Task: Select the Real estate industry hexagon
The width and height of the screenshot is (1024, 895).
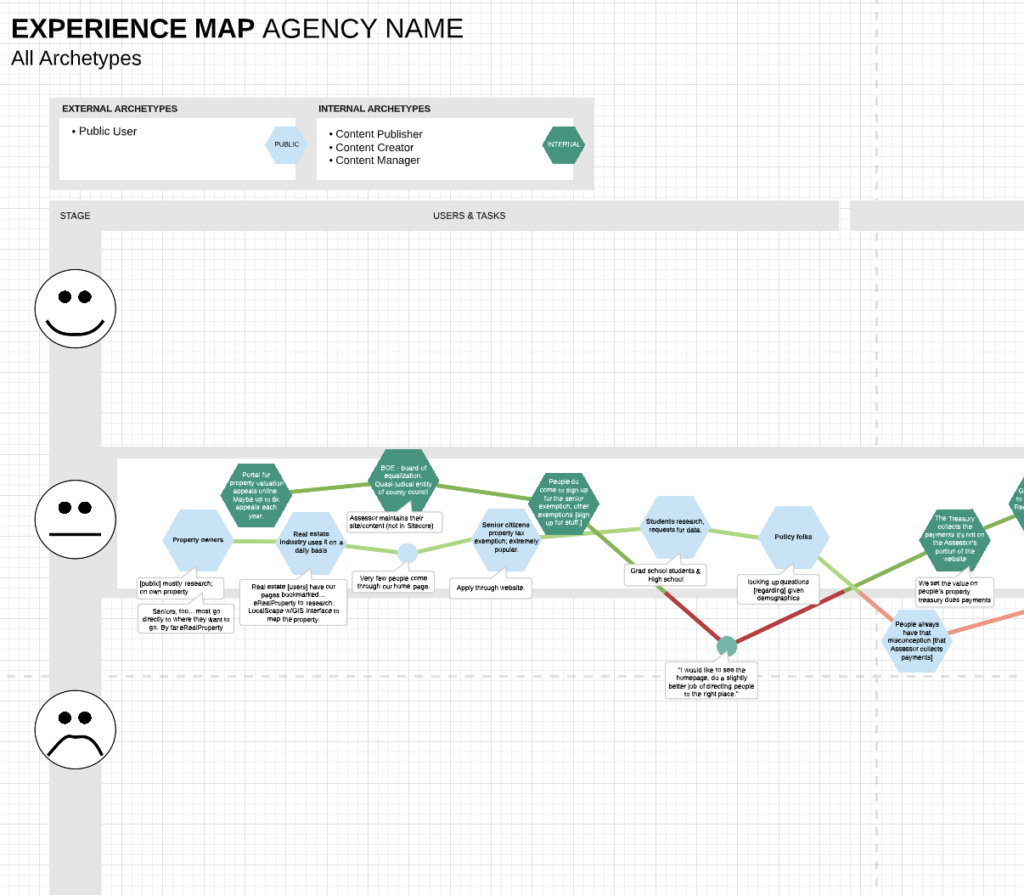Action: pyautogui.click(x=311, y=542)
